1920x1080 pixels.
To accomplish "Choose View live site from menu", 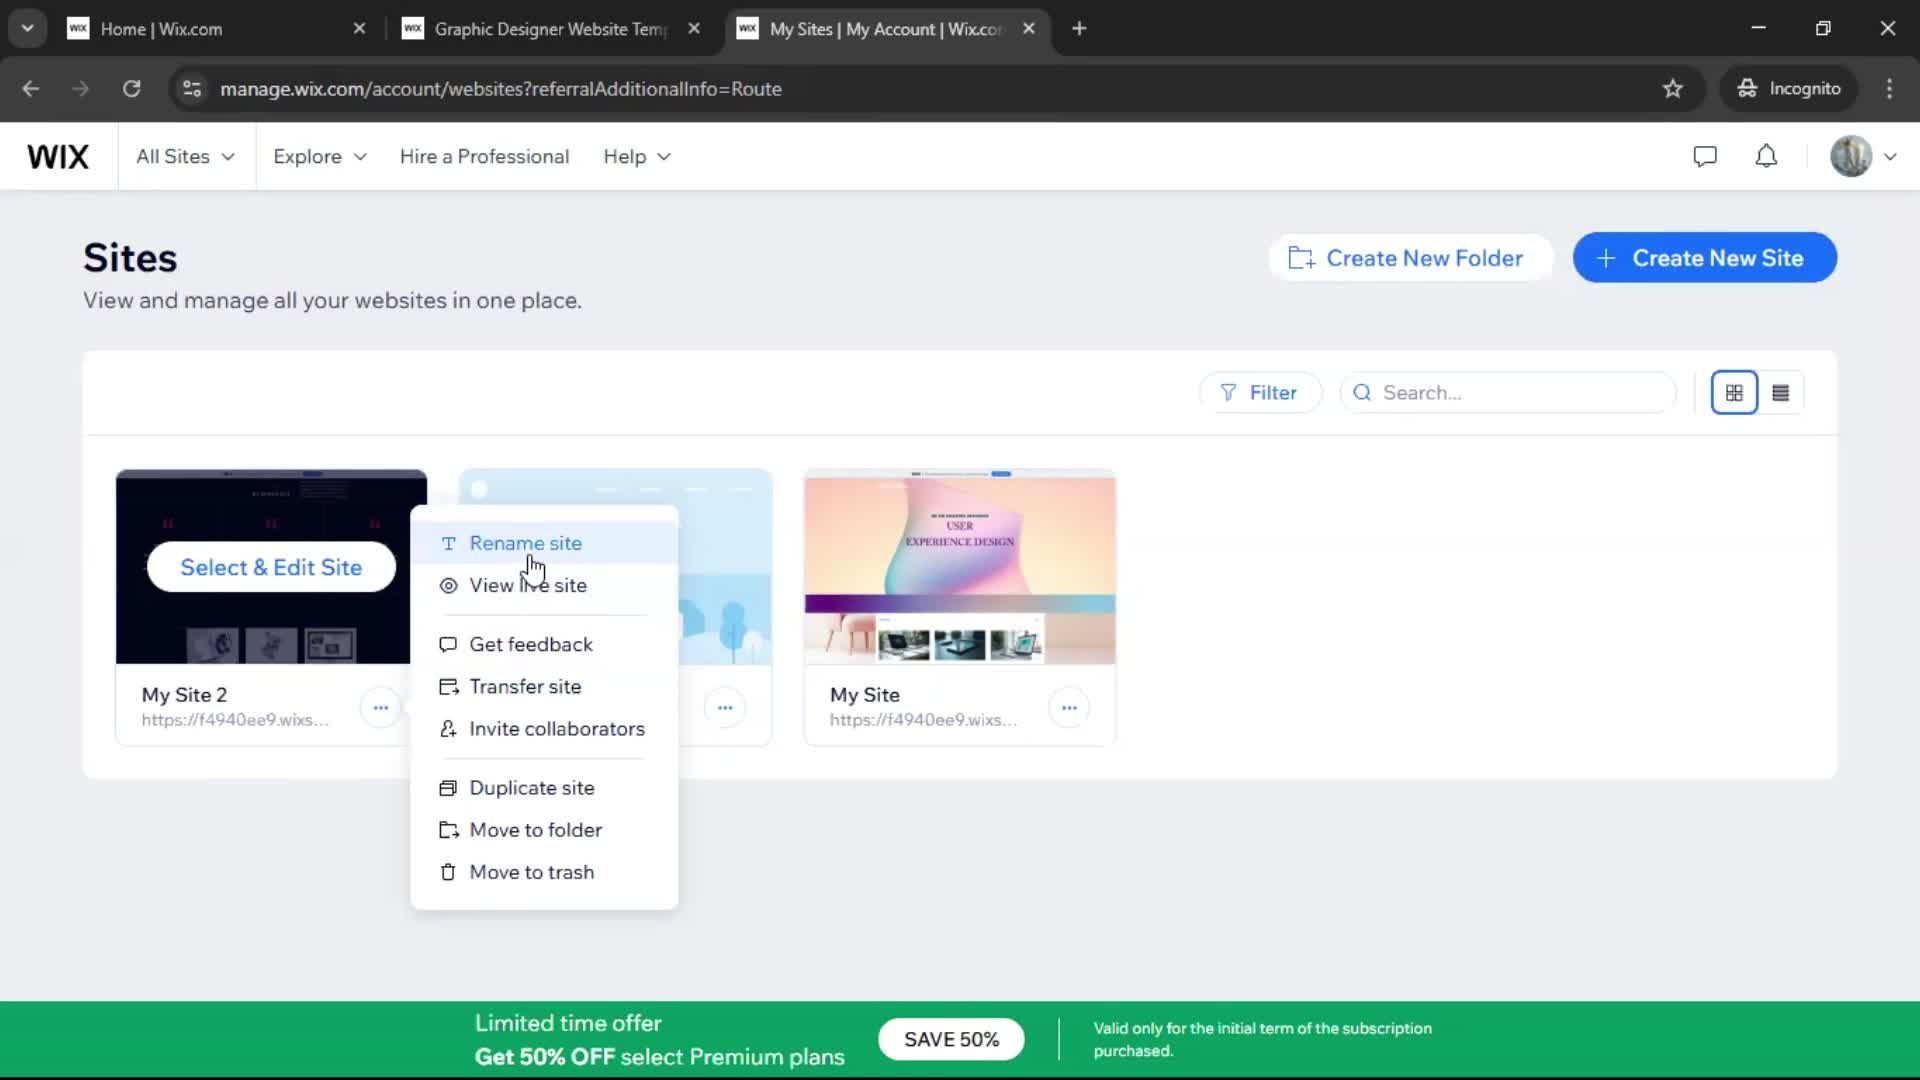I will (x=544, y=586).
